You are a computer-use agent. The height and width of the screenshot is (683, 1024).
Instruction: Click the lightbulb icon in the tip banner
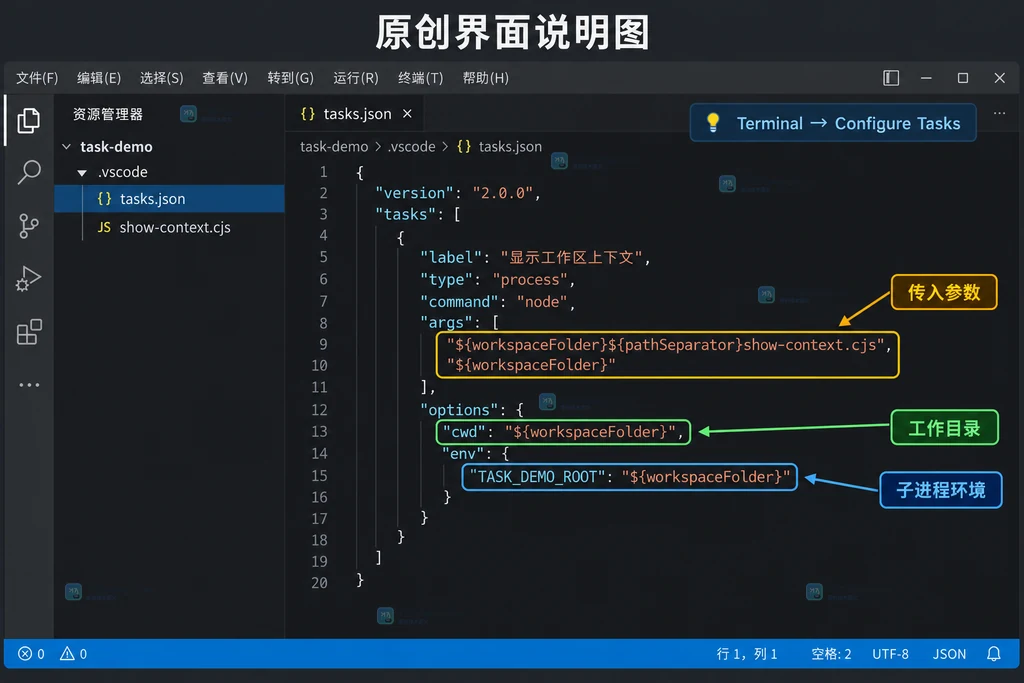(x=712, y=122)
